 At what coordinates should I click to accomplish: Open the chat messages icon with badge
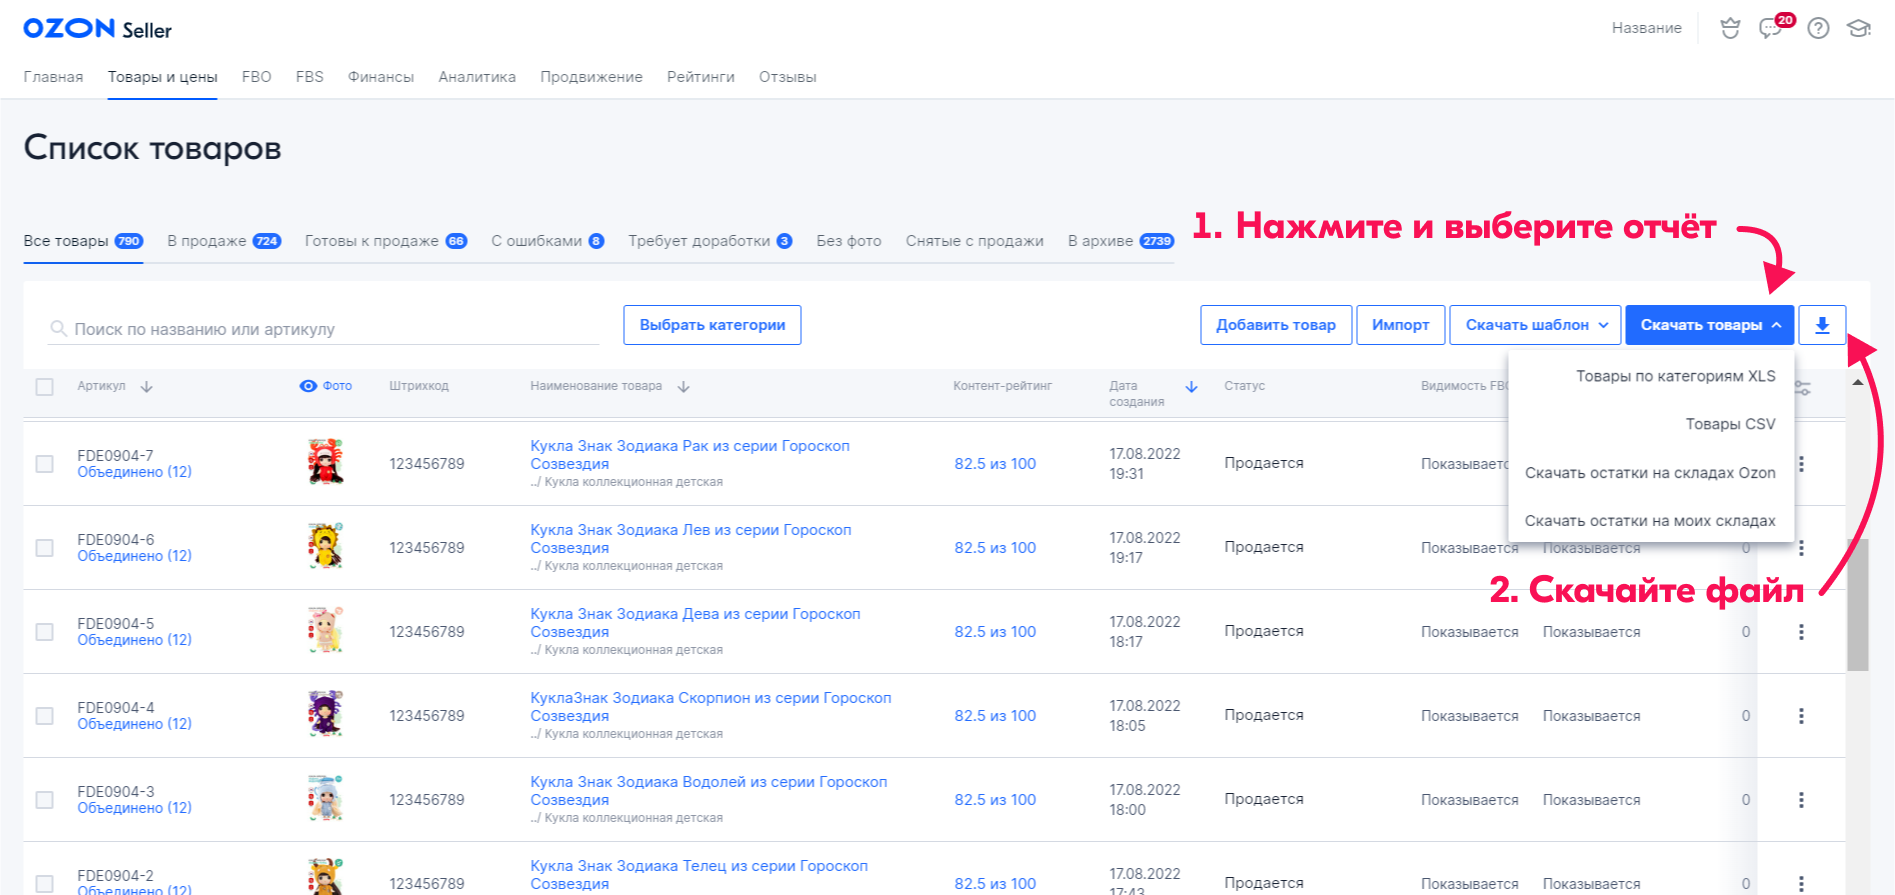tap(1772, 28)
